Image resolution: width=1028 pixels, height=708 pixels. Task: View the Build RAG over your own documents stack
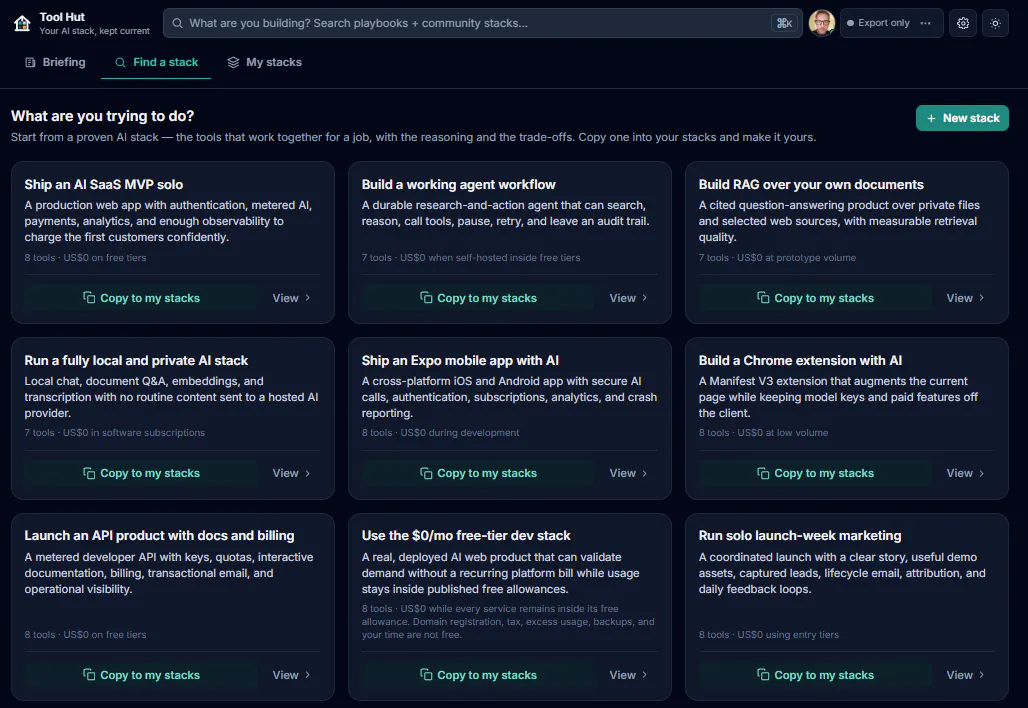click(965, 298)
